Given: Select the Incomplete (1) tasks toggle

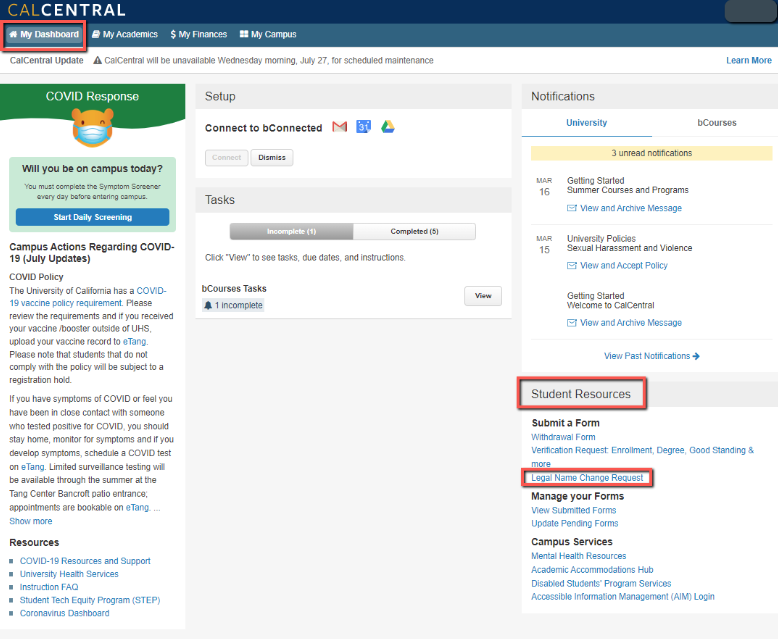Looking at the screenshot, I should [x=291, y=231].
